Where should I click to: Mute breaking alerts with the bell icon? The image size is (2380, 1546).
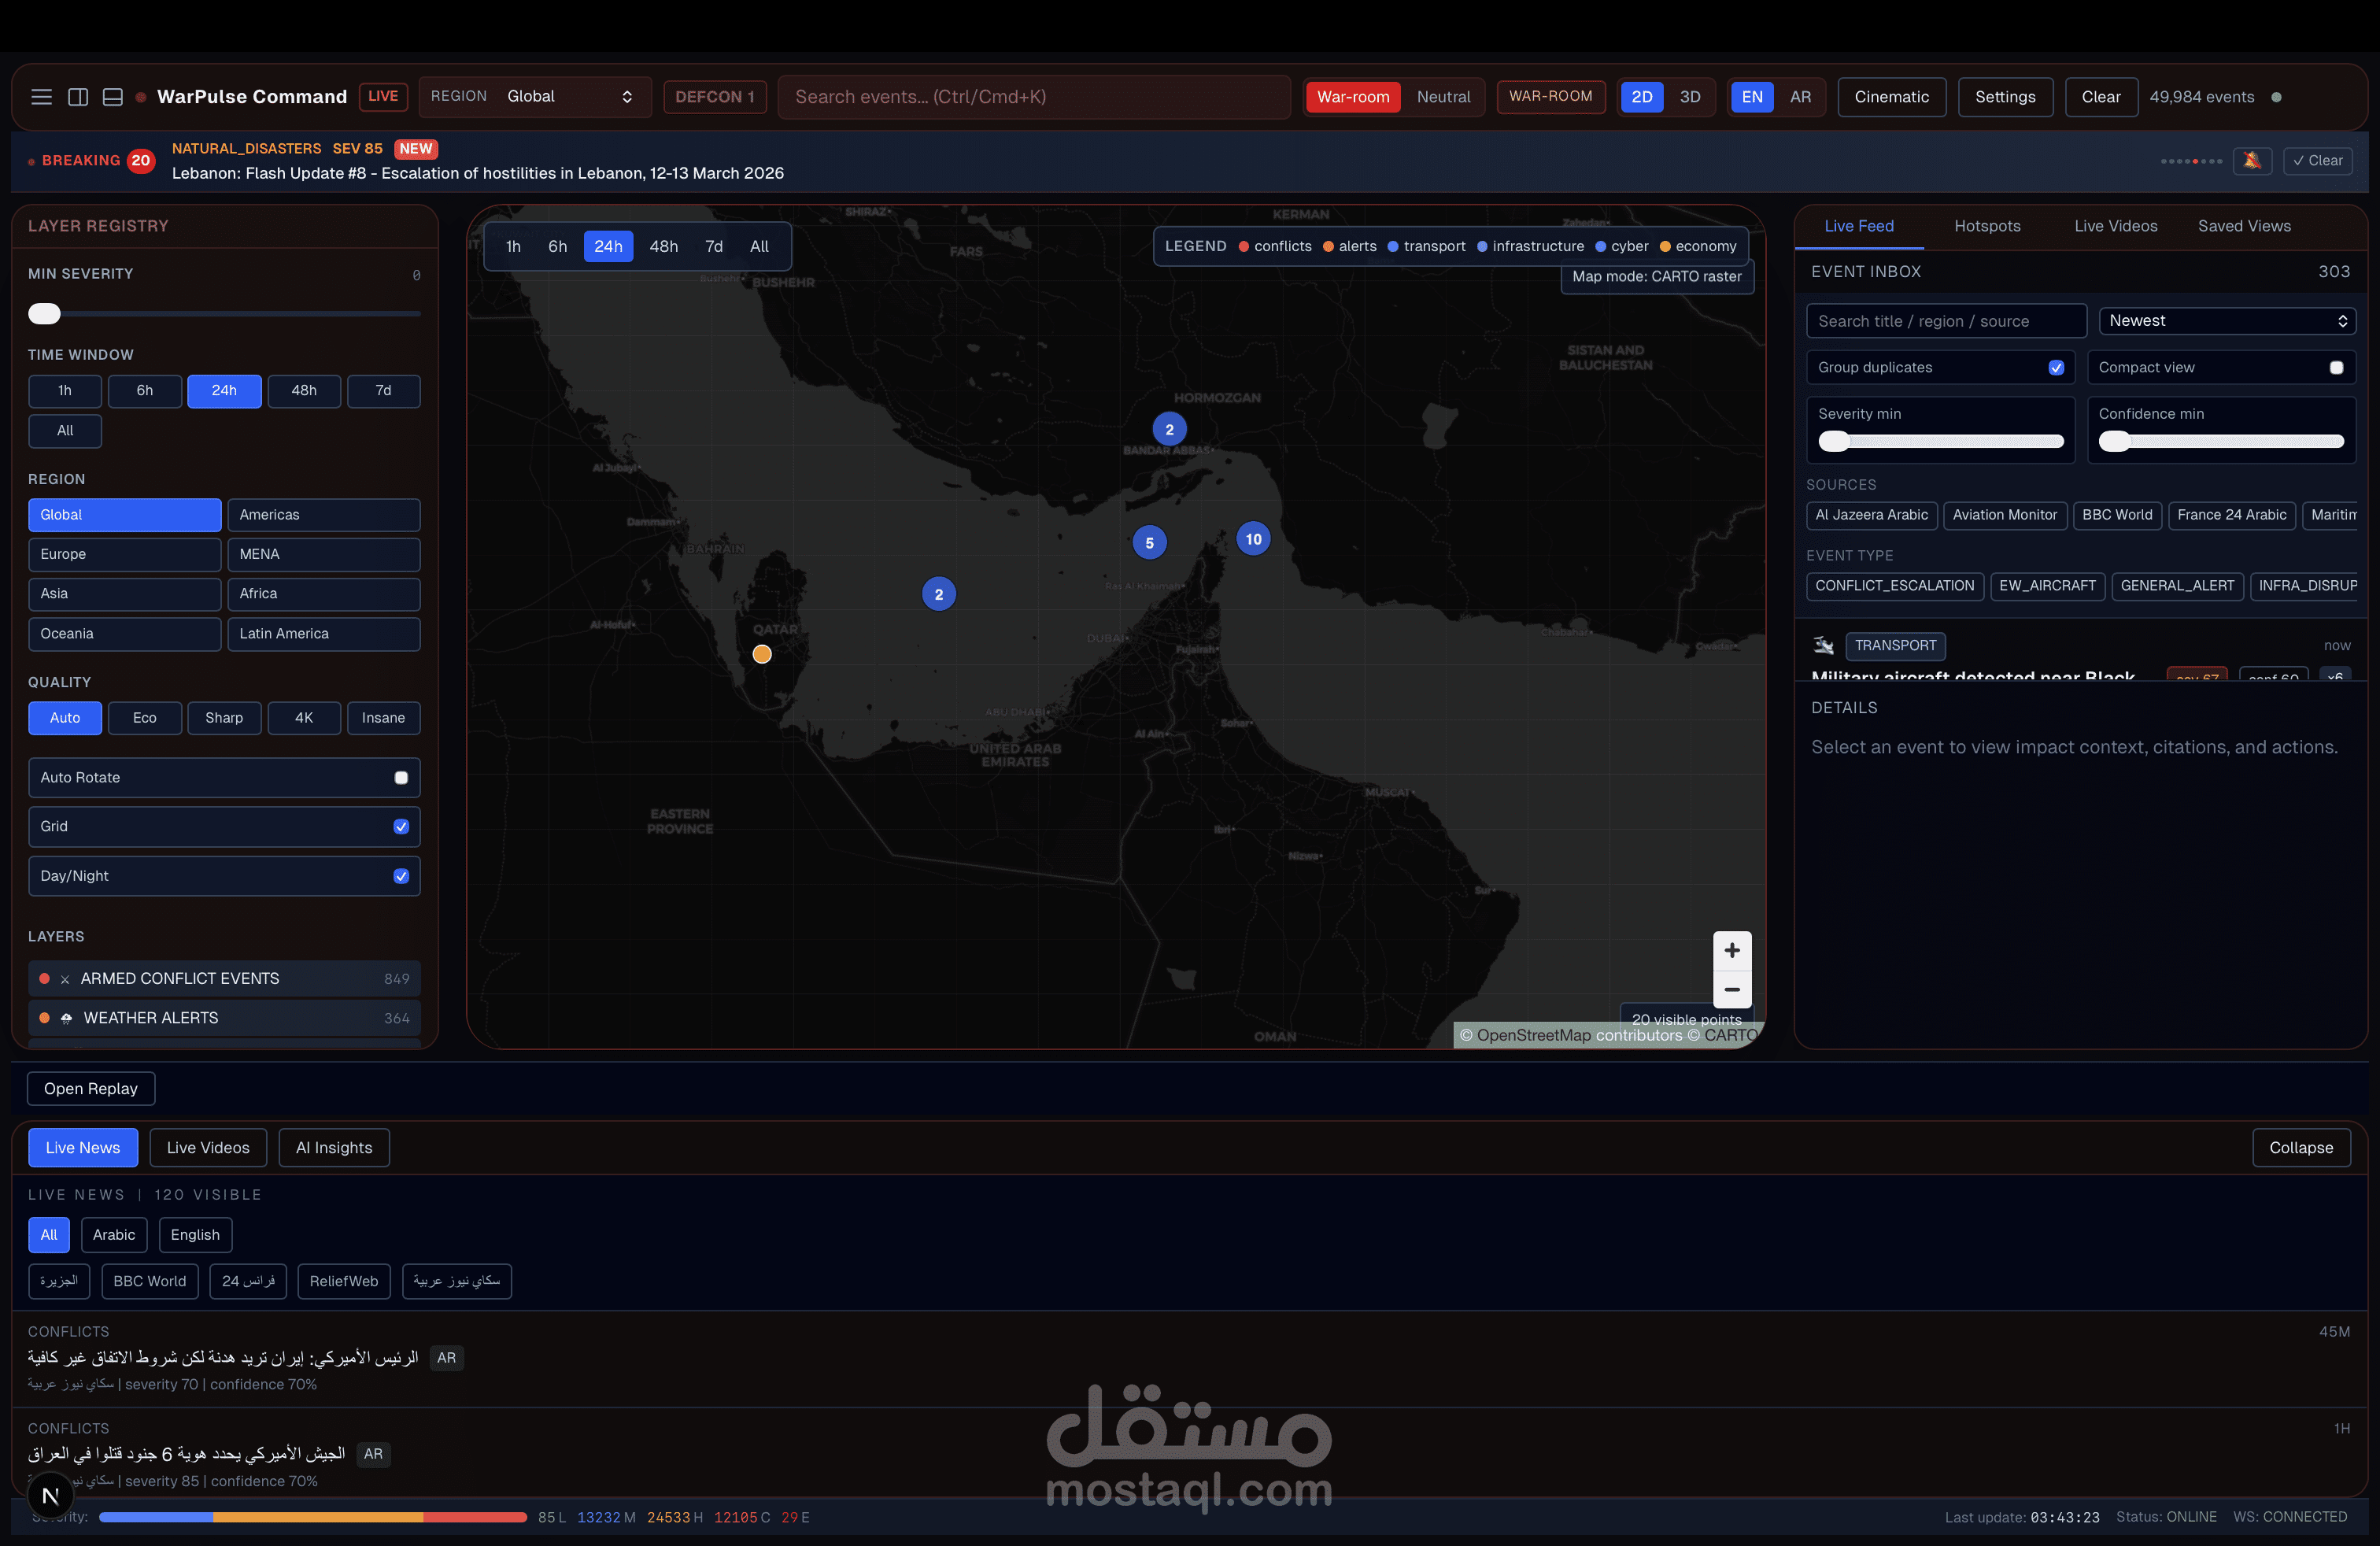(x=2251, y=161)
